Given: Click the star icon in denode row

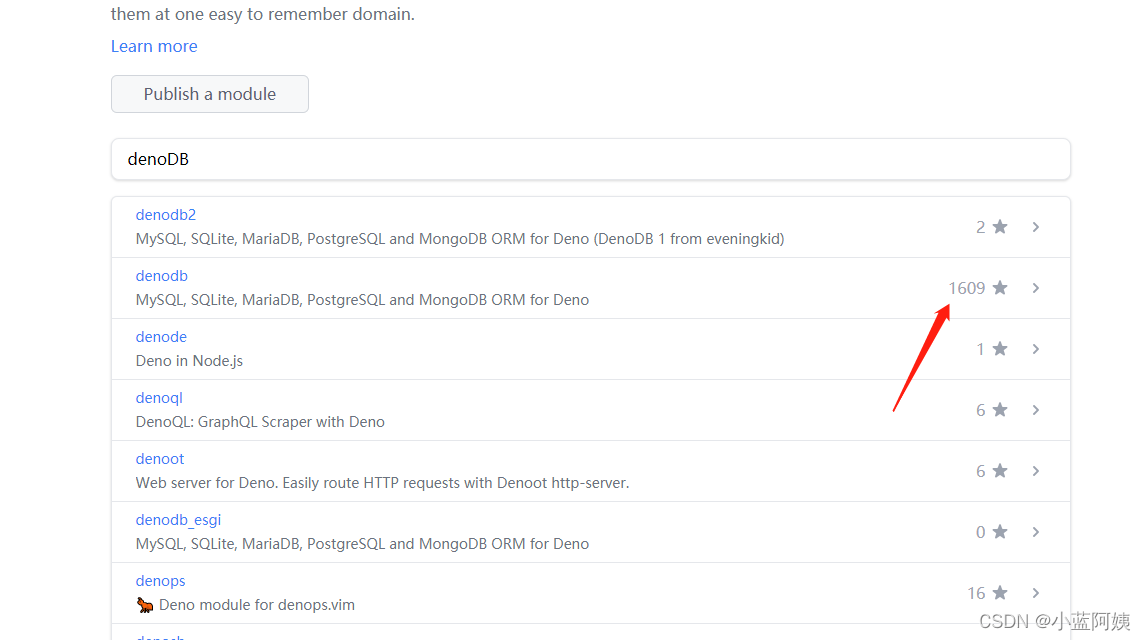Looking at the screenshot, I should point(1000,349).
